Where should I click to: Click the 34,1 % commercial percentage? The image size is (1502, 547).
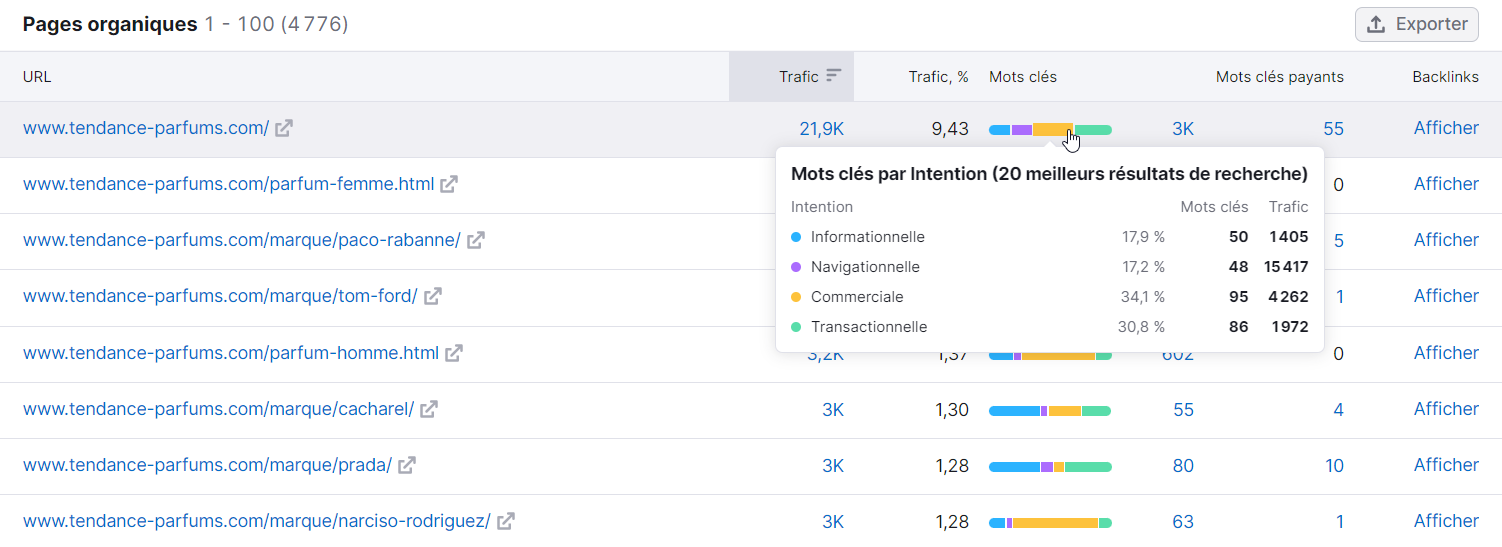click(1143, 297)
